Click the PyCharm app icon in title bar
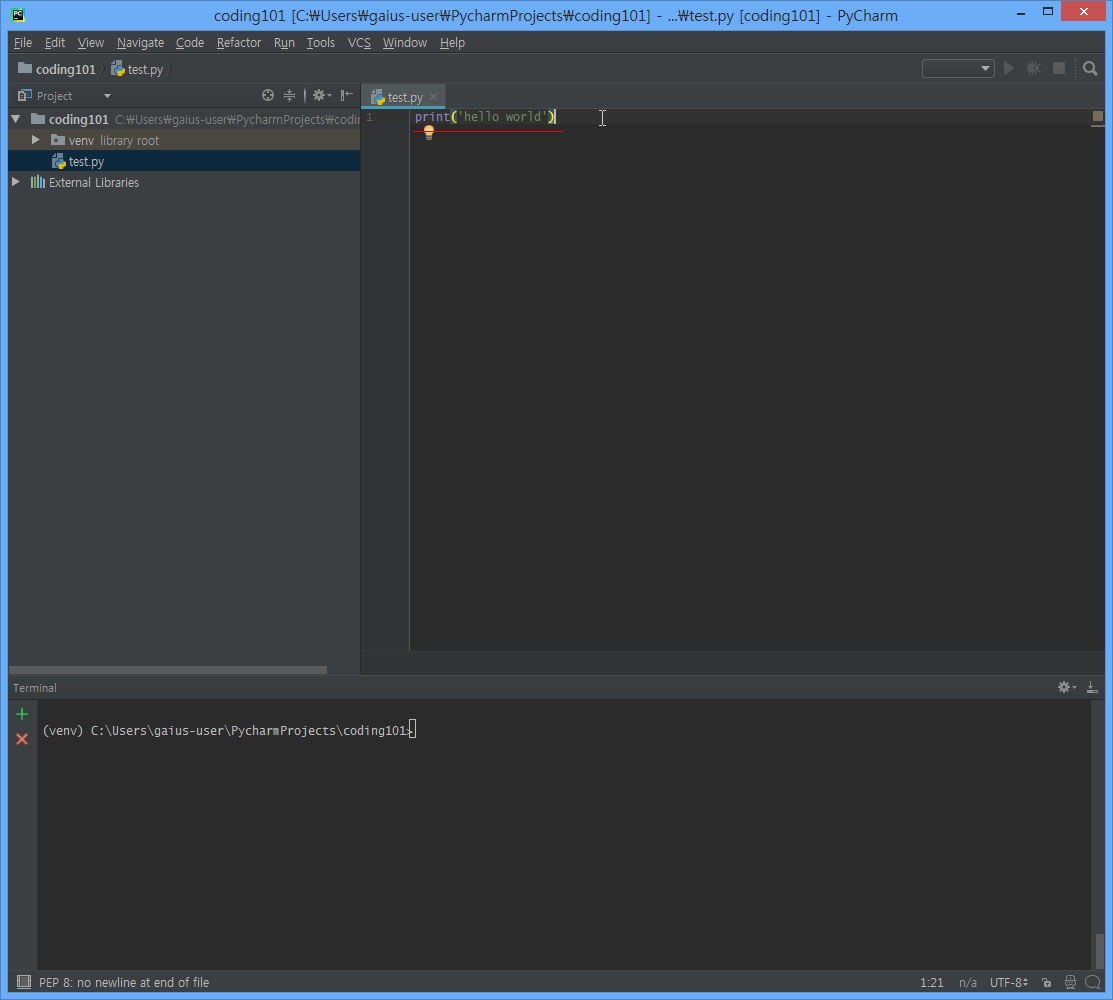 18,14
